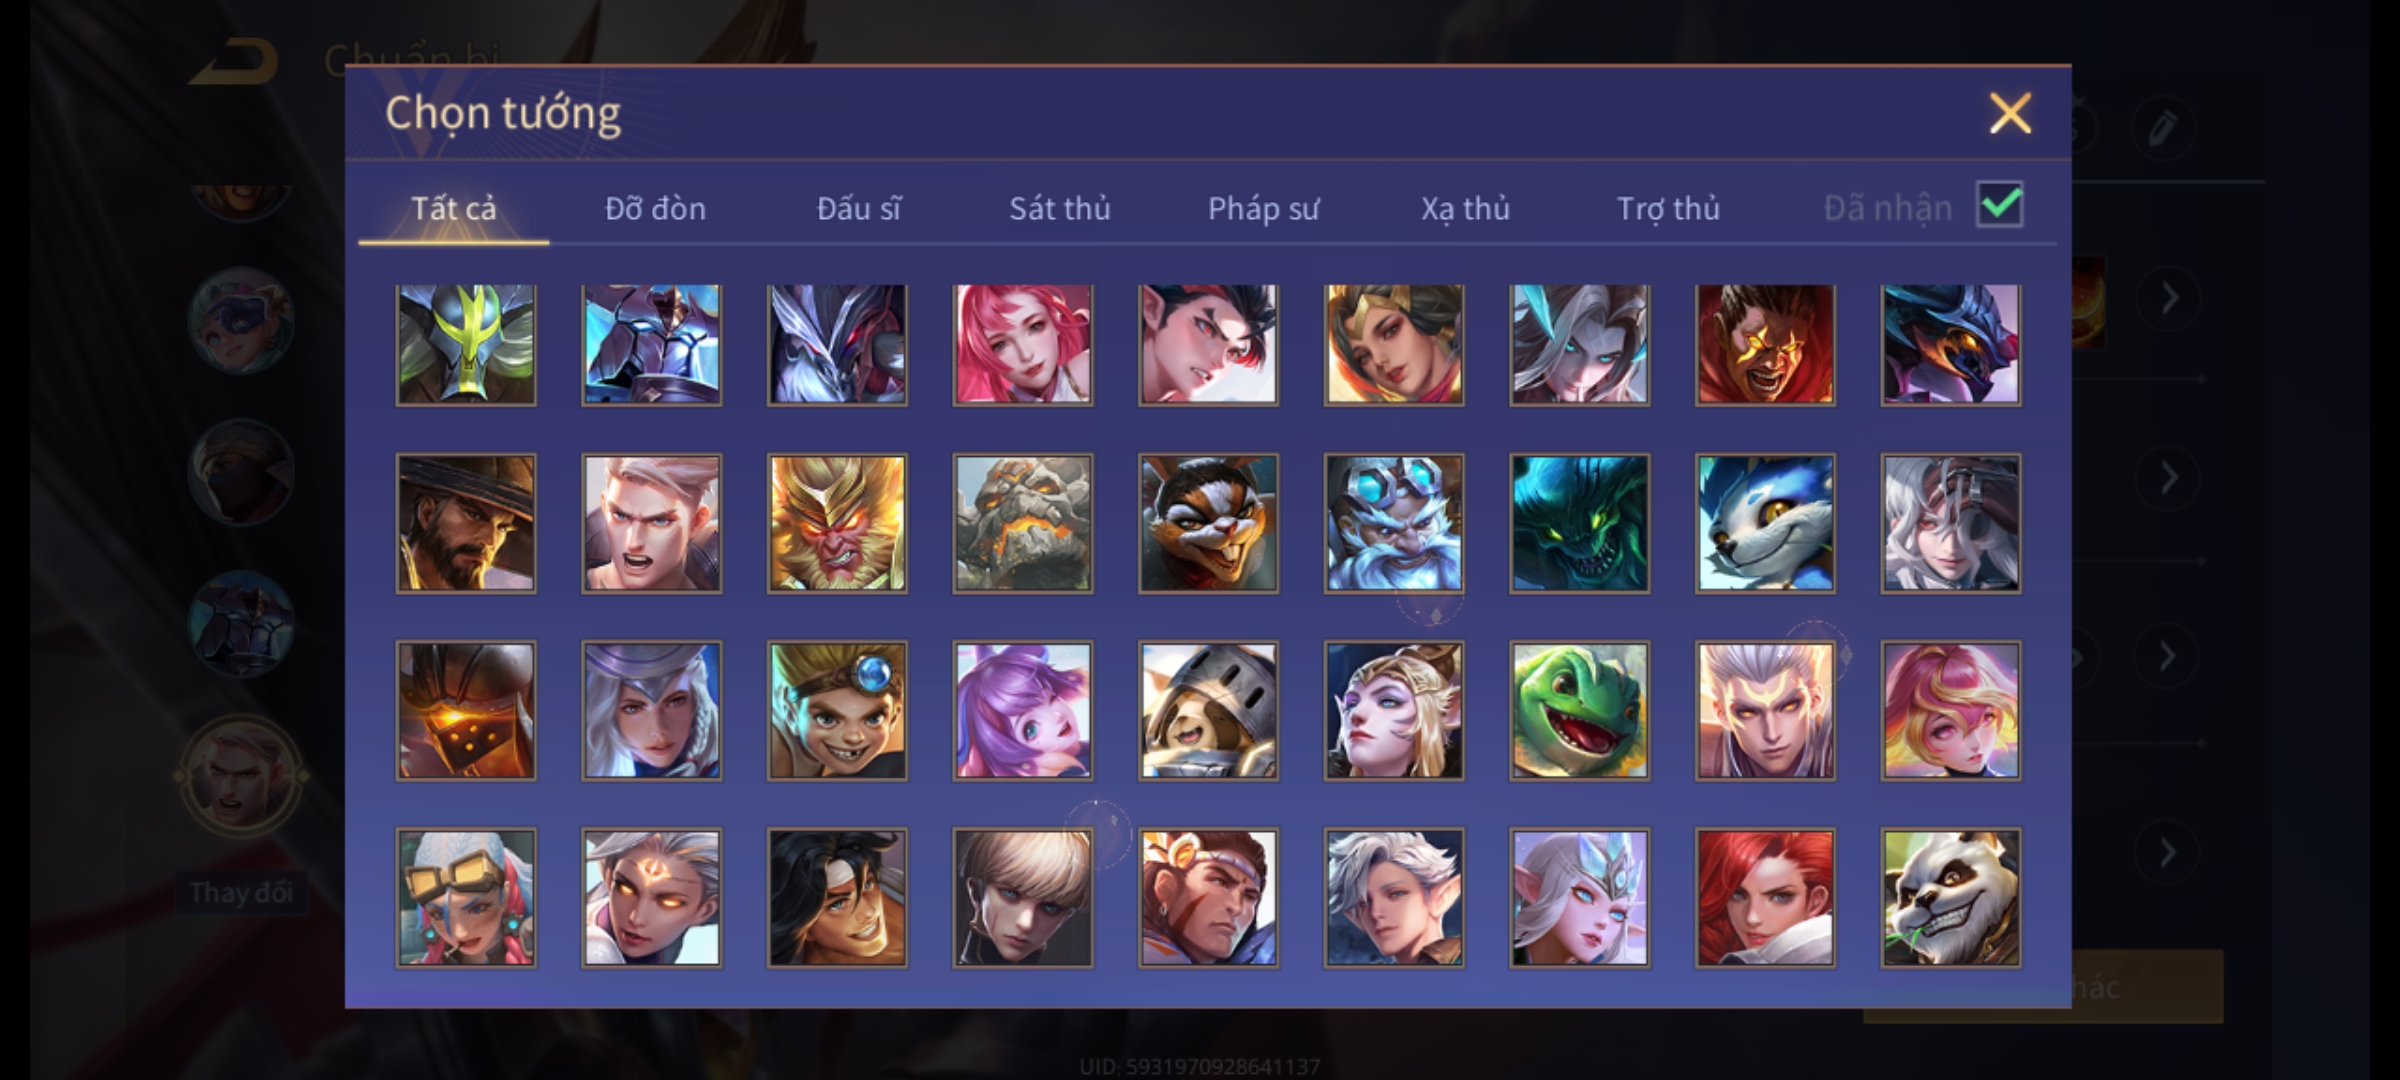Switch to the Xạ thủ tab
Screen dimensions: 2400x1080
click(x=1465, y=208)
